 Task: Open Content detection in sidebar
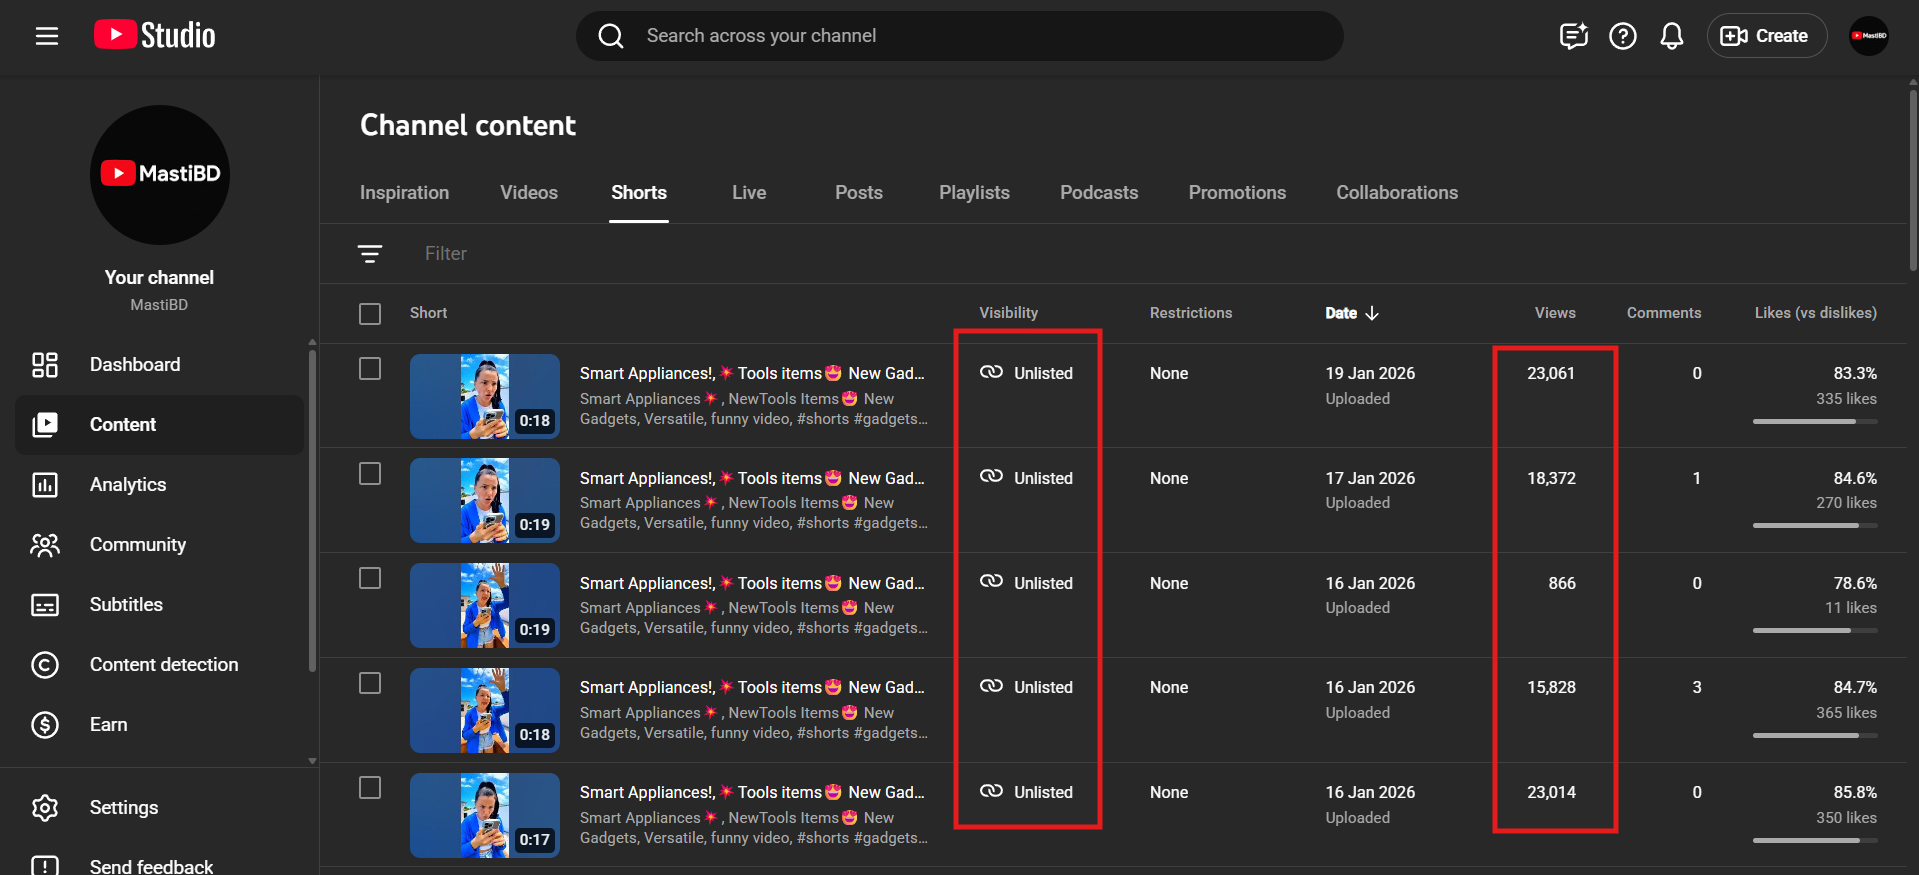[x=163, y=665]
